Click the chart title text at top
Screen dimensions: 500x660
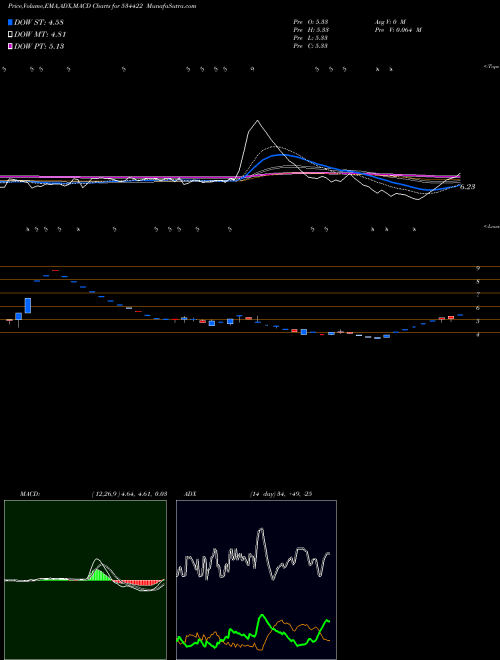[x=102, y=6]
